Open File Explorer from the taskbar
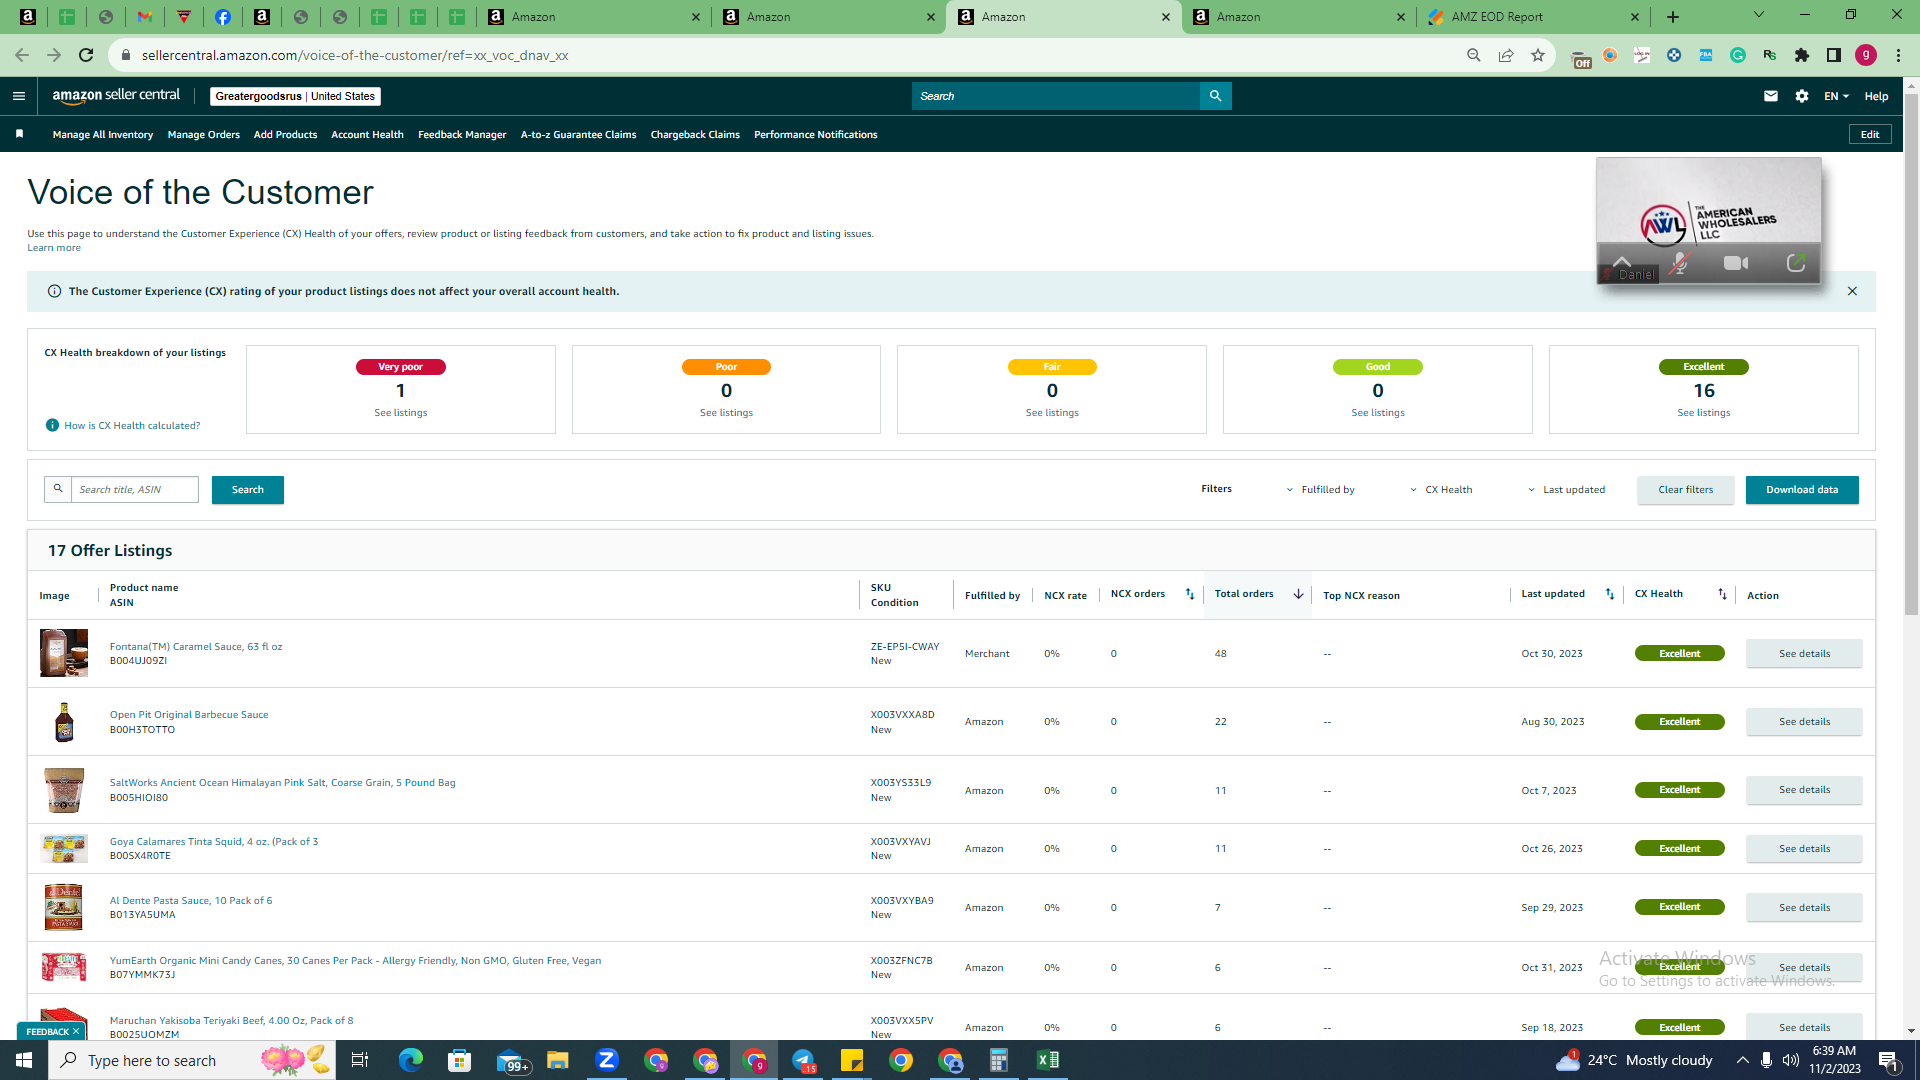The height and width of the screenshot is (1080, 1920). pos(557,1060)
